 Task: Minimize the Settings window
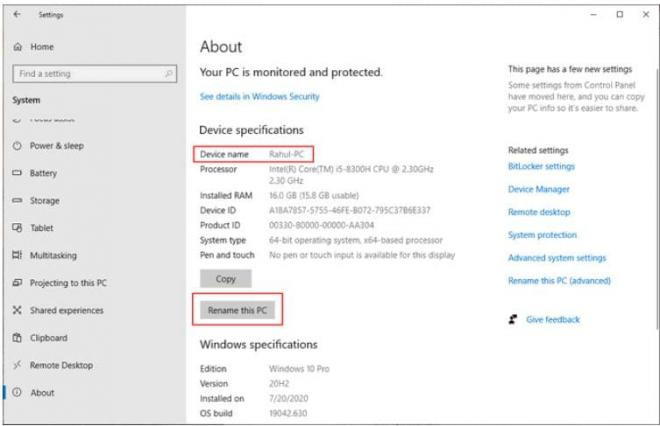[x=593, y=14]
